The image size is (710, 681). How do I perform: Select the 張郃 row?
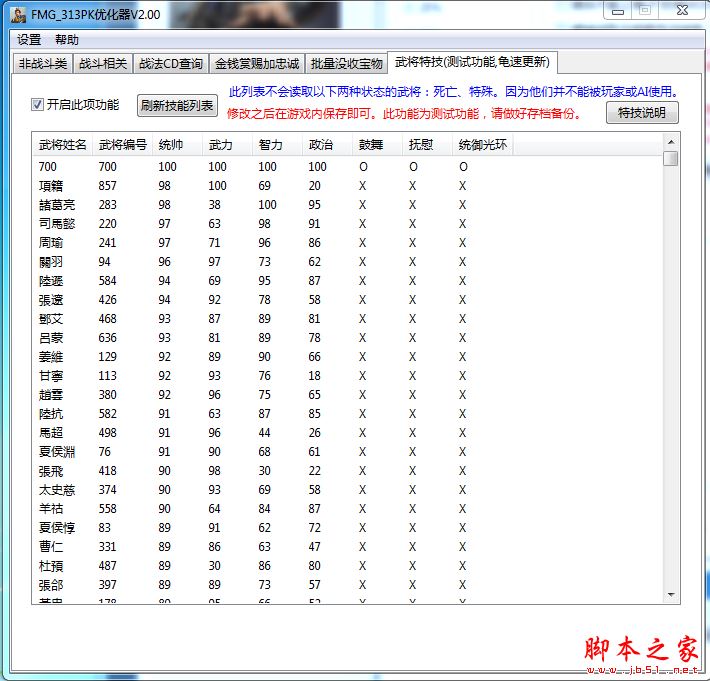point(347,585)
